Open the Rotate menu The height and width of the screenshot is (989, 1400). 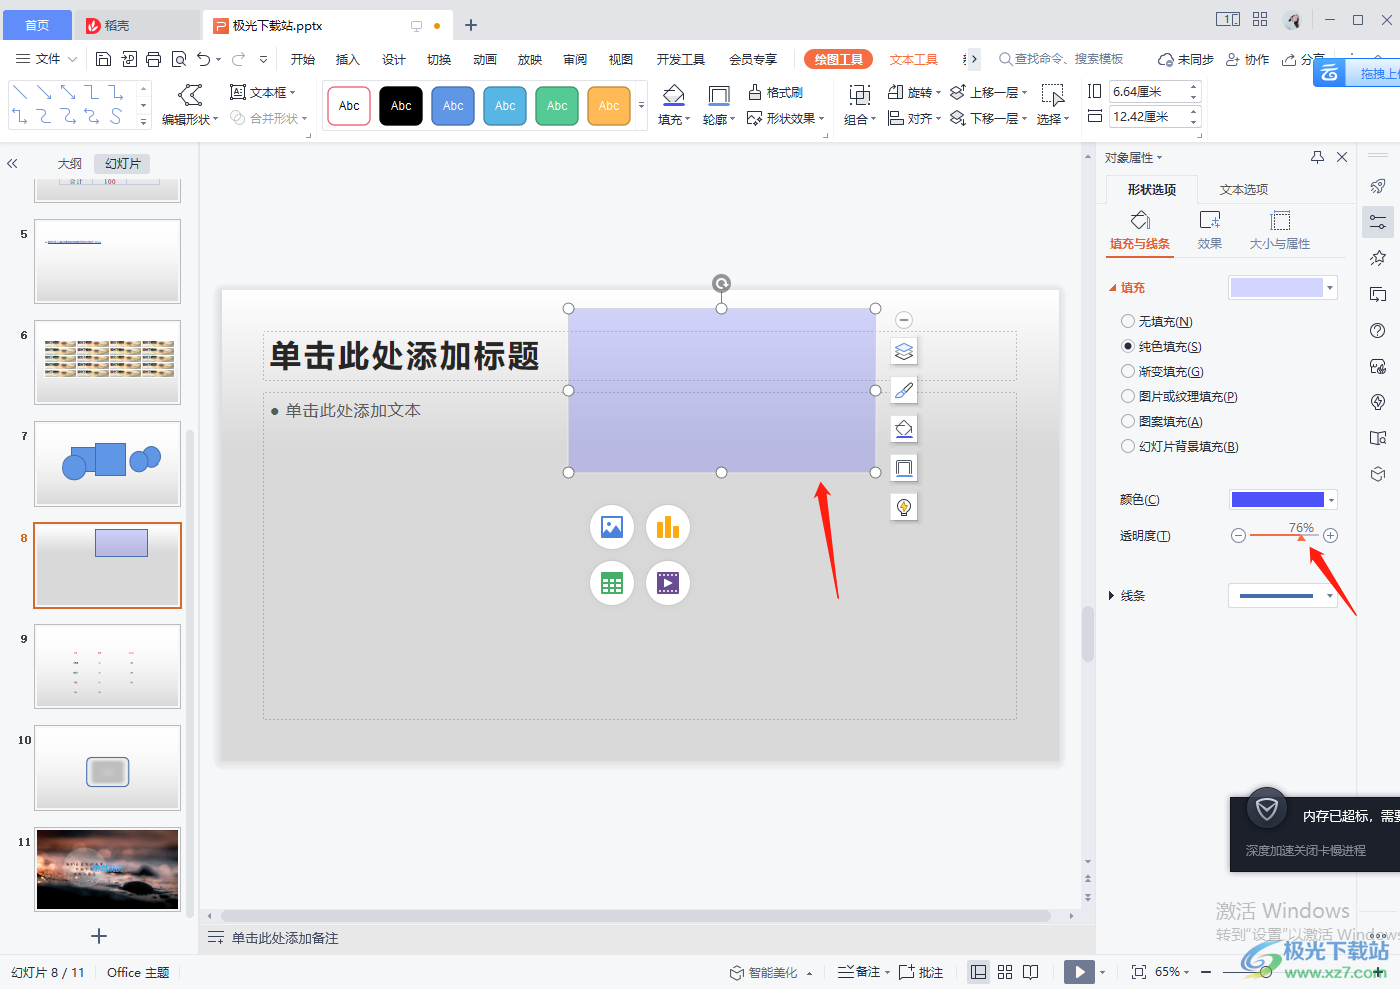pos(914,92)
